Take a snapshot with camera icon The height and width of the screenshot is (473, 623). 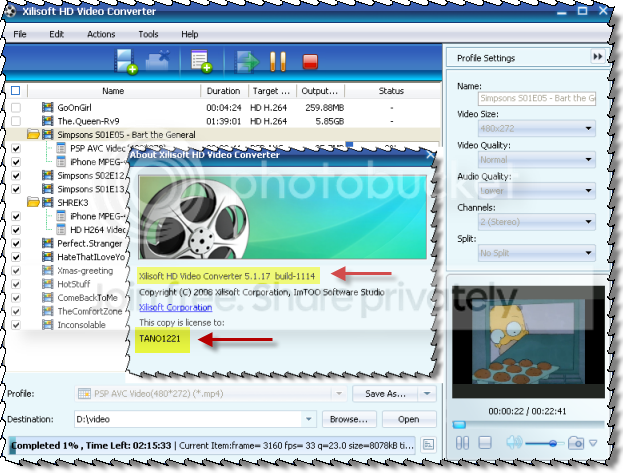[576, 442]
